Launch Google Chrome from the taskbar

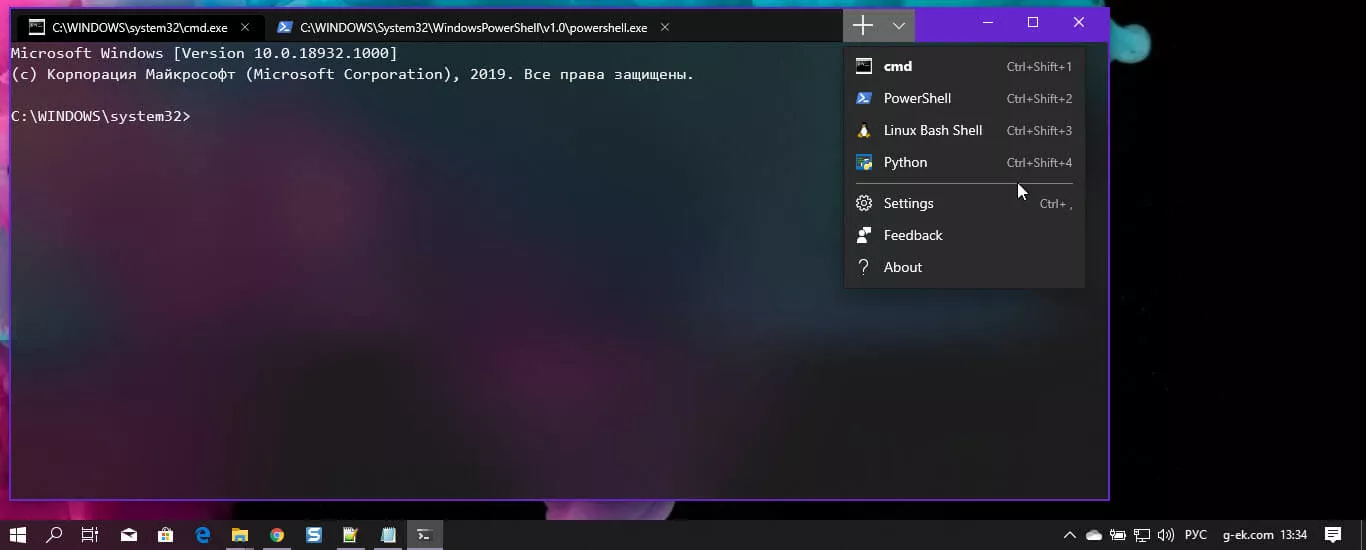277,535
